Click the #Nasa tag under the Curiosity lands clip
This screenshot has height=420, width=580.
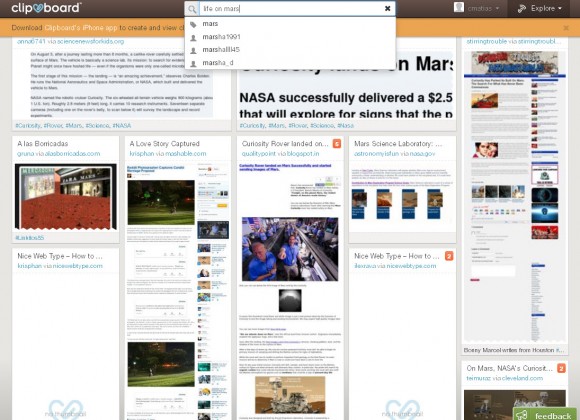pyautogui.click(x=345, y=126)
